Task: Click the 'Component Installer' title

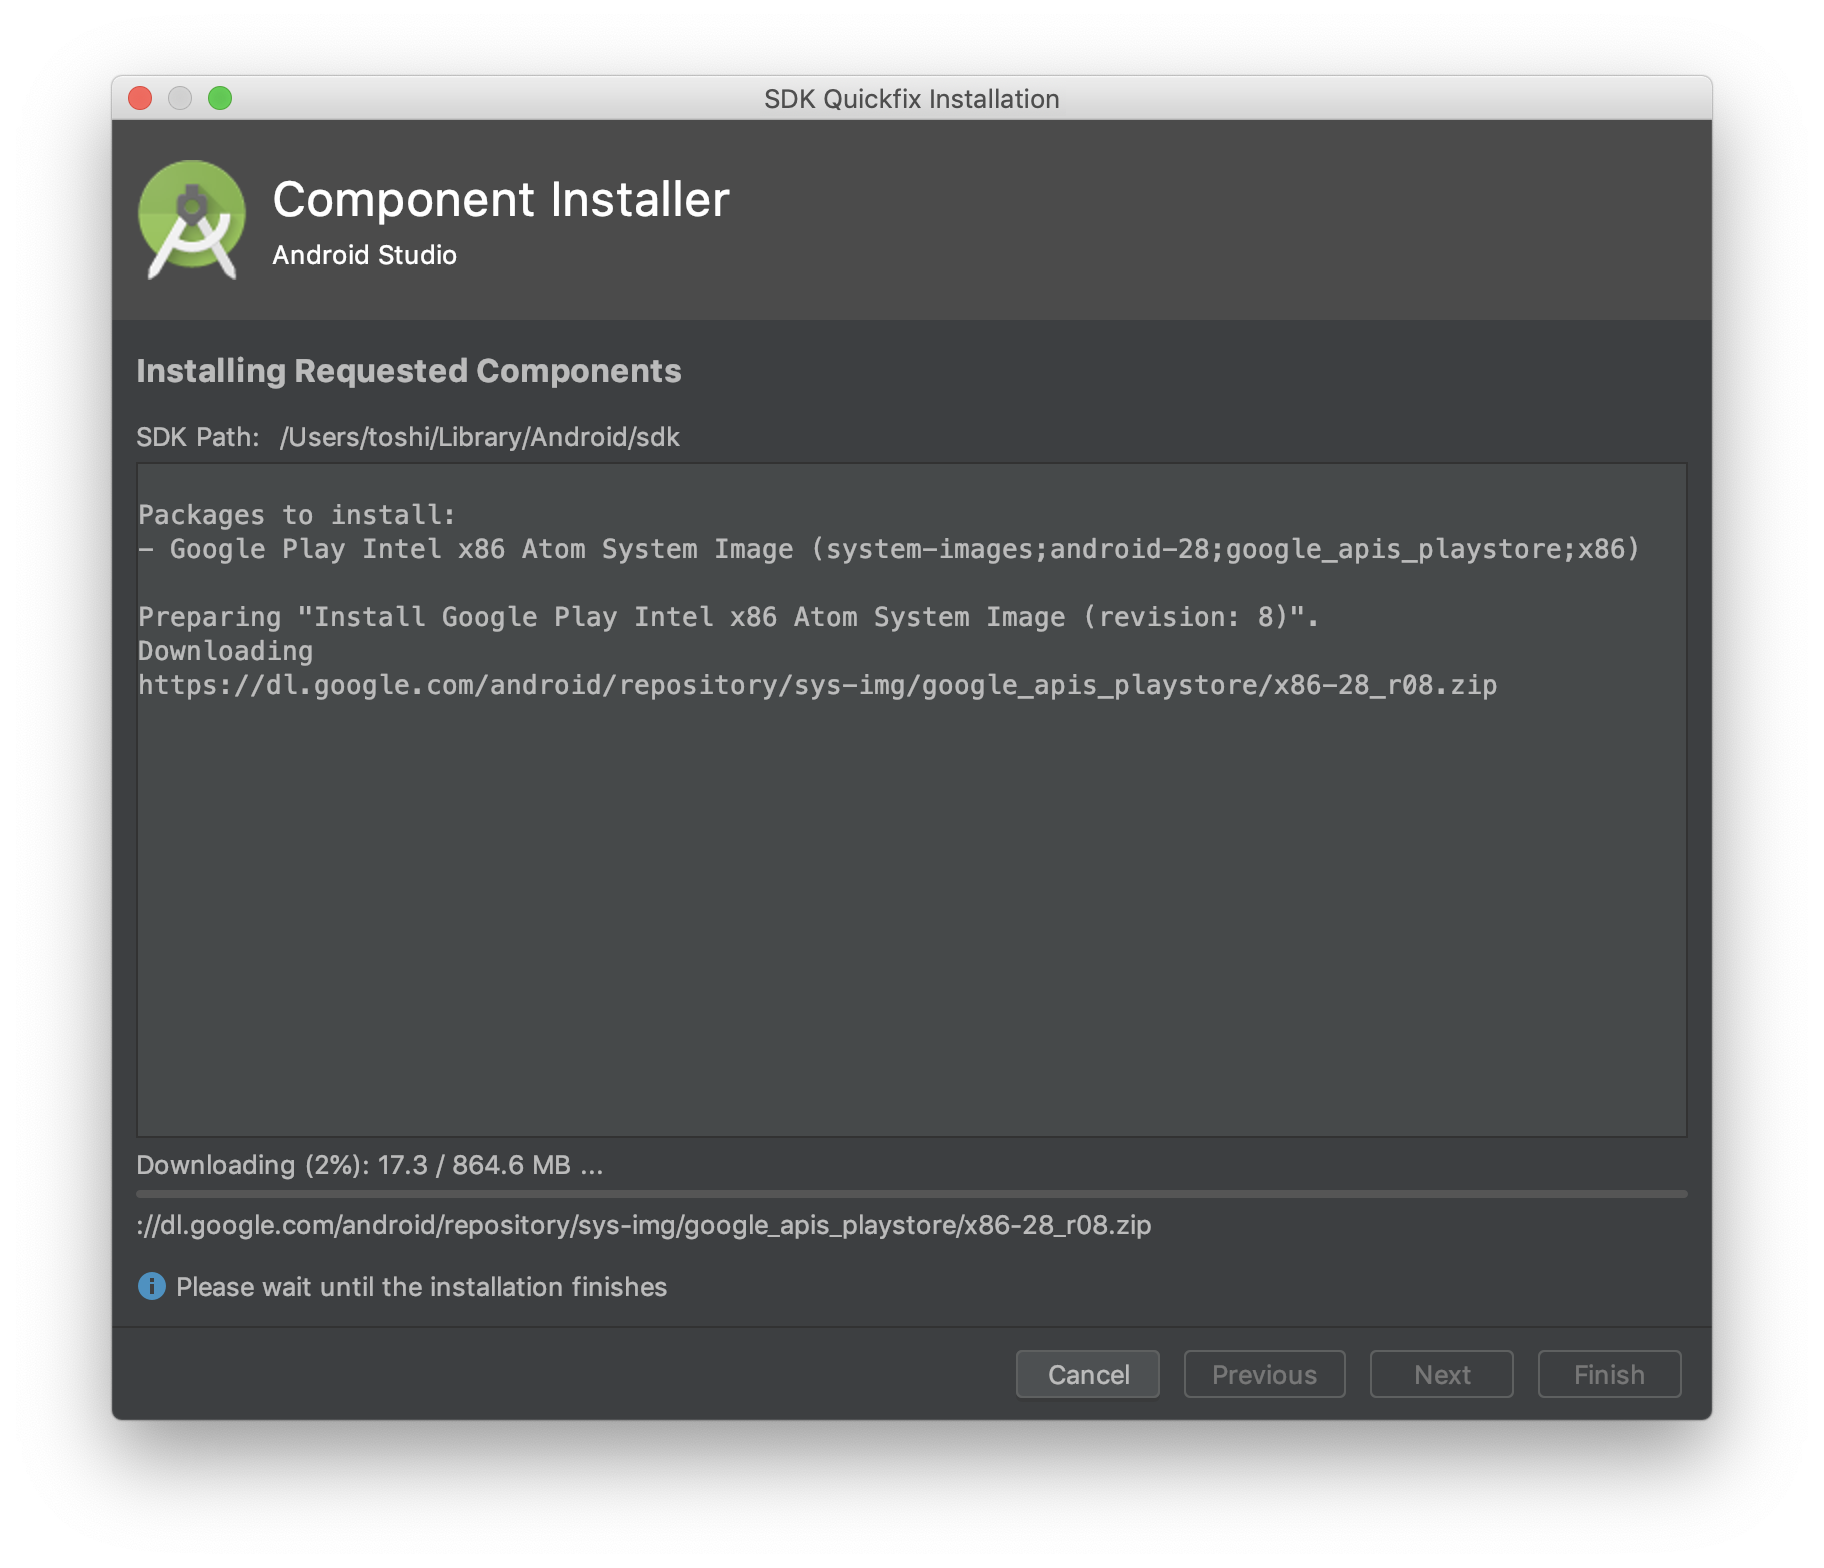Action: pyautogui.click(x=501, y=199)
